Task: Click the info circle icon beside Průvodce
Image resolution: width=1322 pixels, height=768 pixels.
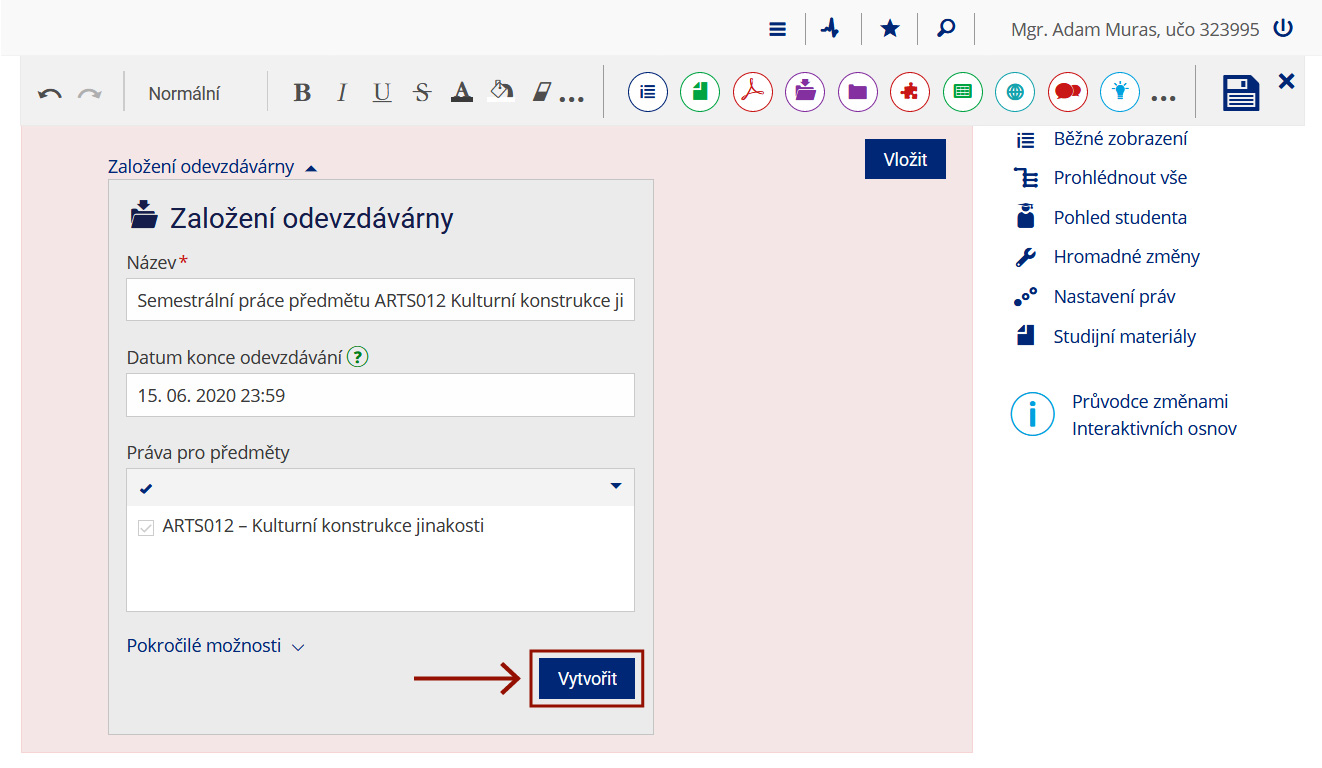Action: (x=1032, y=414)
